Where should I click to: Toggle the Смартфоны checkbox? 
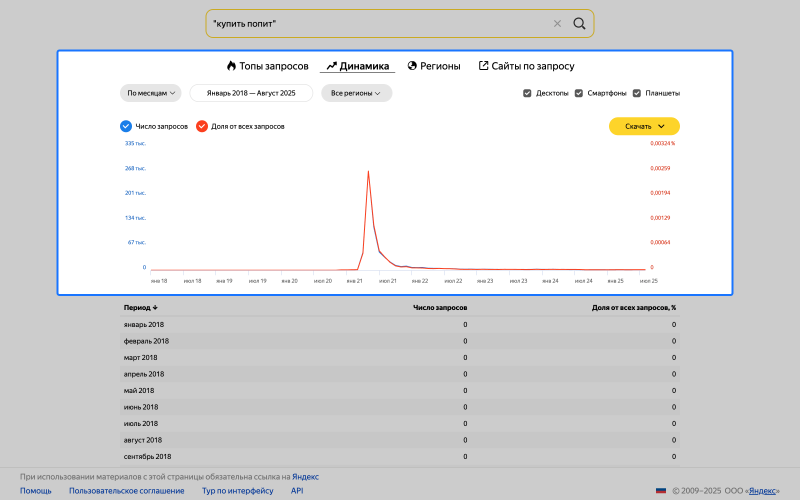coord(579,93)
